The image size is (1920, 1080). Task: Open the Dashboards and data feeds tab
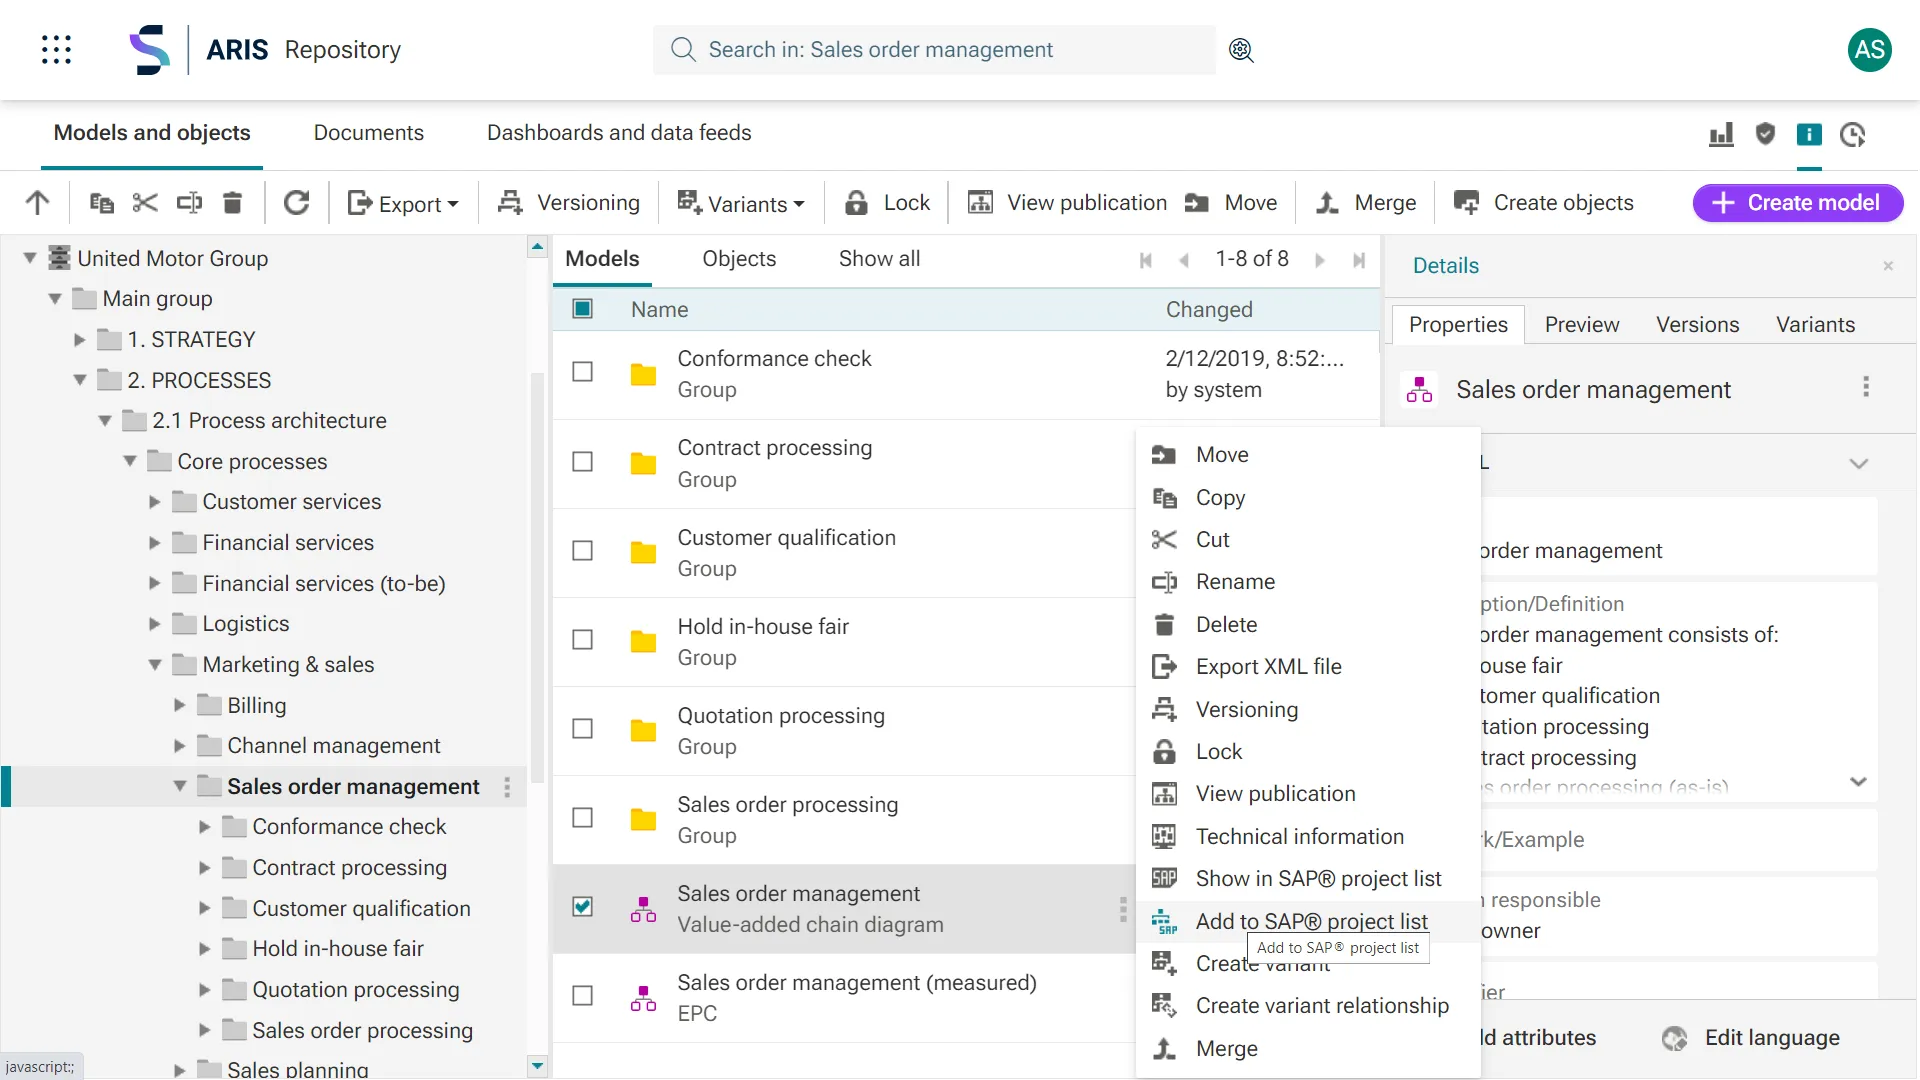619,133
